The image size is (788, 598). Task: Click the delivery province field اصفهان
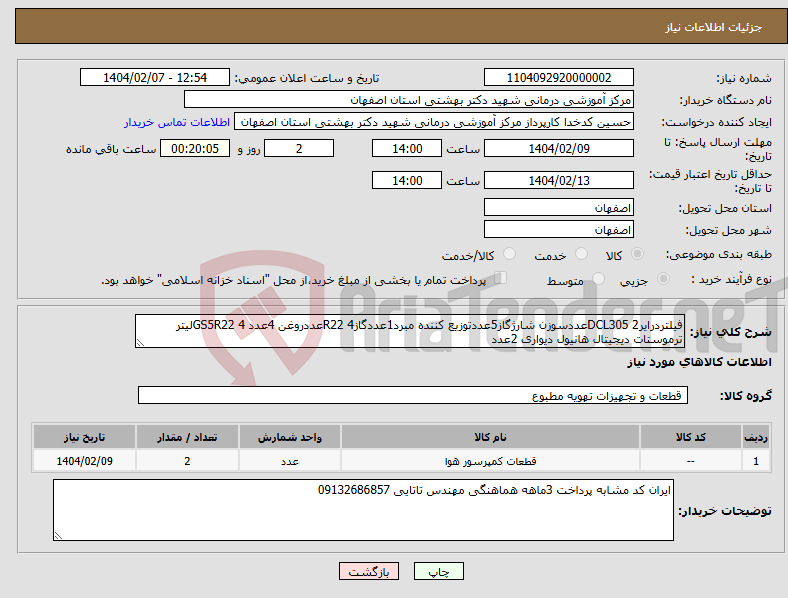click(x=559, y=207)
